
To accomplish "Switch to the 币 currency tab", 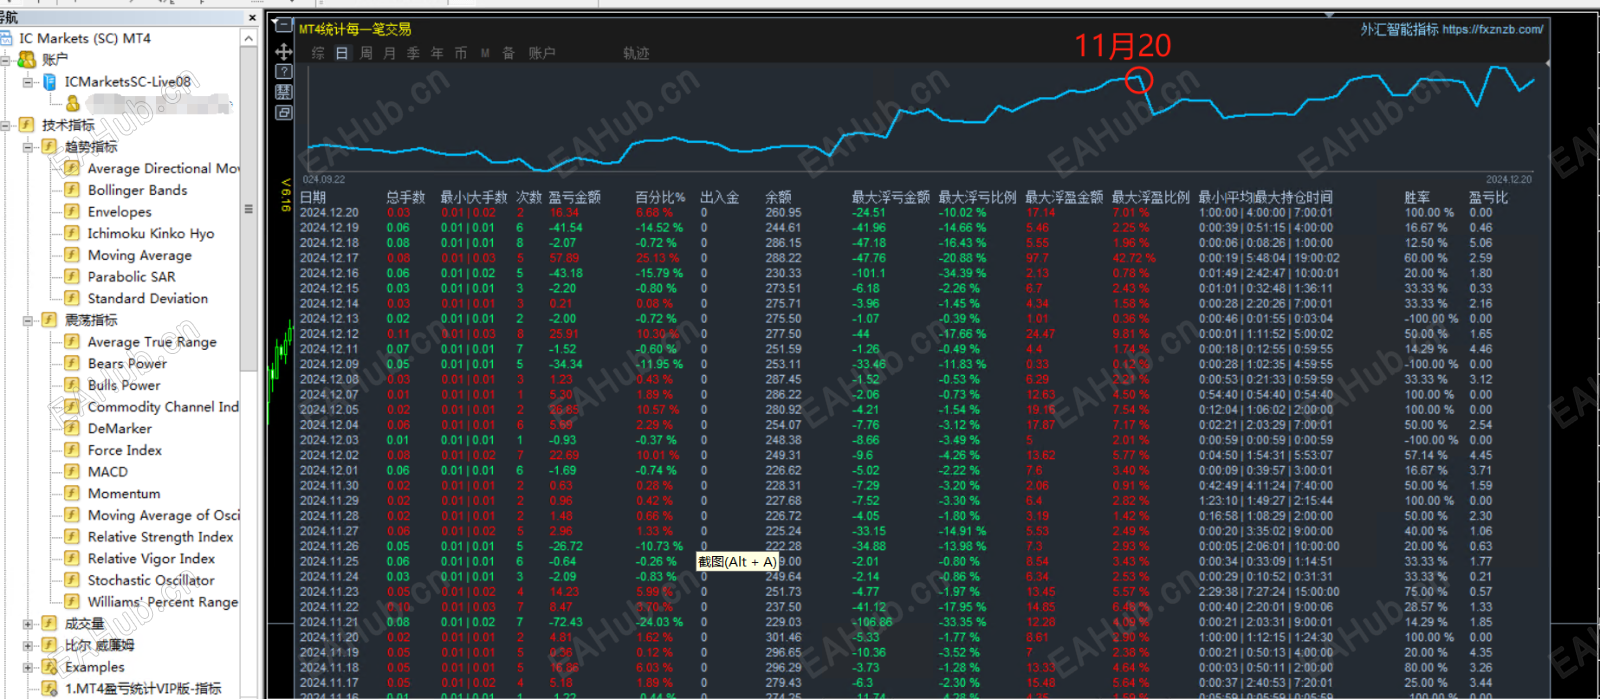I will 461,53.
